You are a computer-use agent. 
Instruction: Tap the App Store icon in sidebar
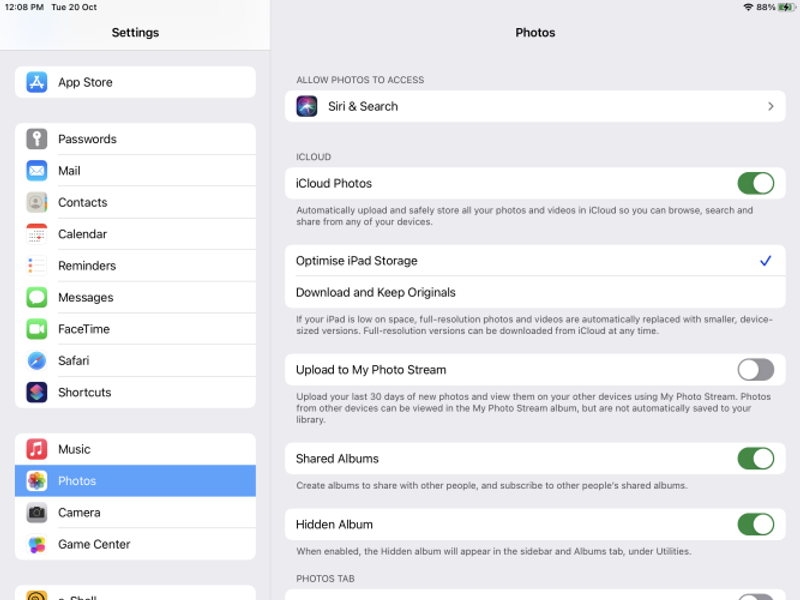pos(37,82)
